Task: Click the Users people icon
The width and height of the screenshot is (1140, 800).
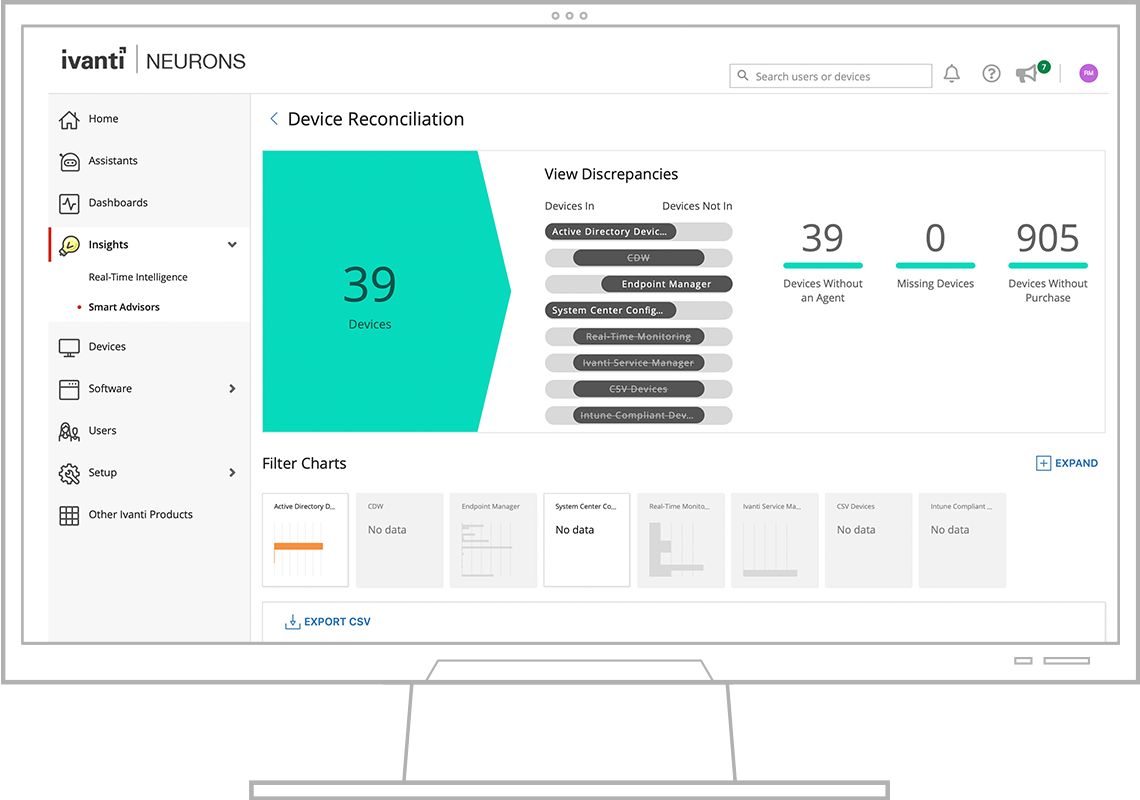Action: click(69, 431)
